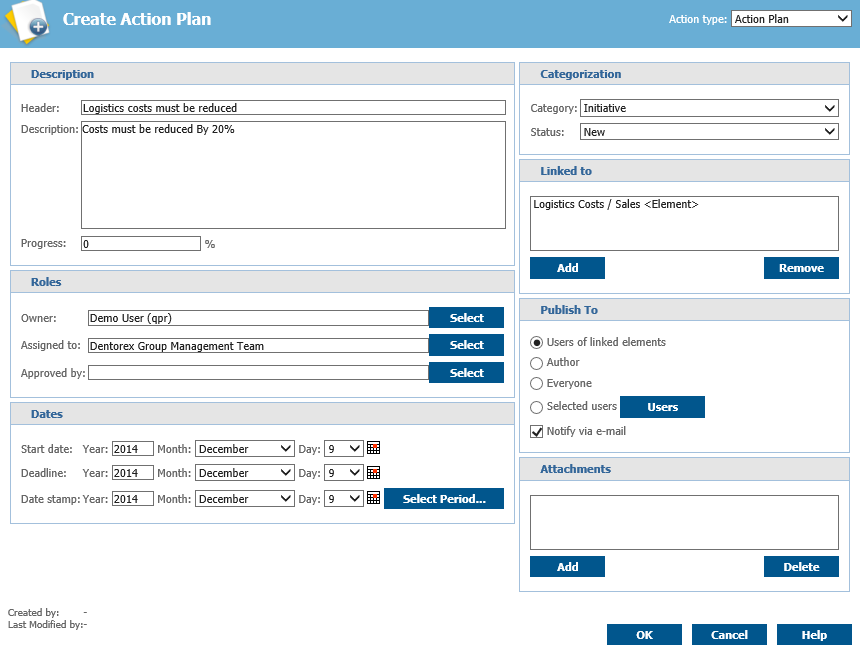Viewport: 860px width, 657px height.
Task: Add a link under Linked to
Action: point(567,268)
